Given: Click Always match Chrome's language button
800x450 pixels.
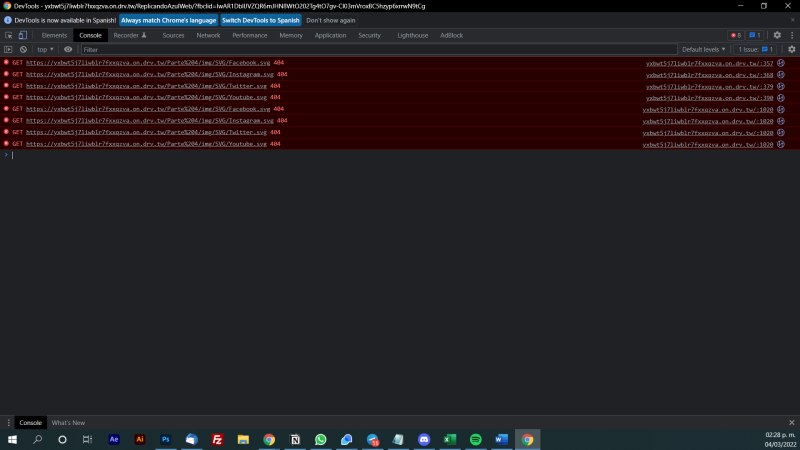Looking at the screenshot, I should [x=168, y=20].
